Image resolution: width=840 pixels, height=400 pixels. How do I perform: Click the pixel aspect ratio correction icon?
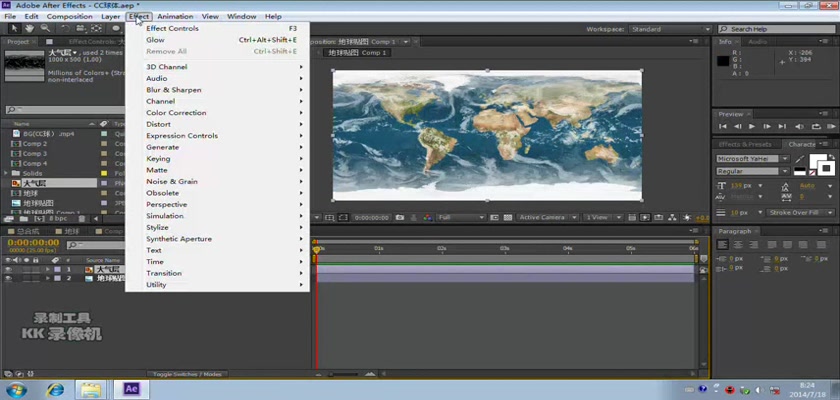coord(633,217)
